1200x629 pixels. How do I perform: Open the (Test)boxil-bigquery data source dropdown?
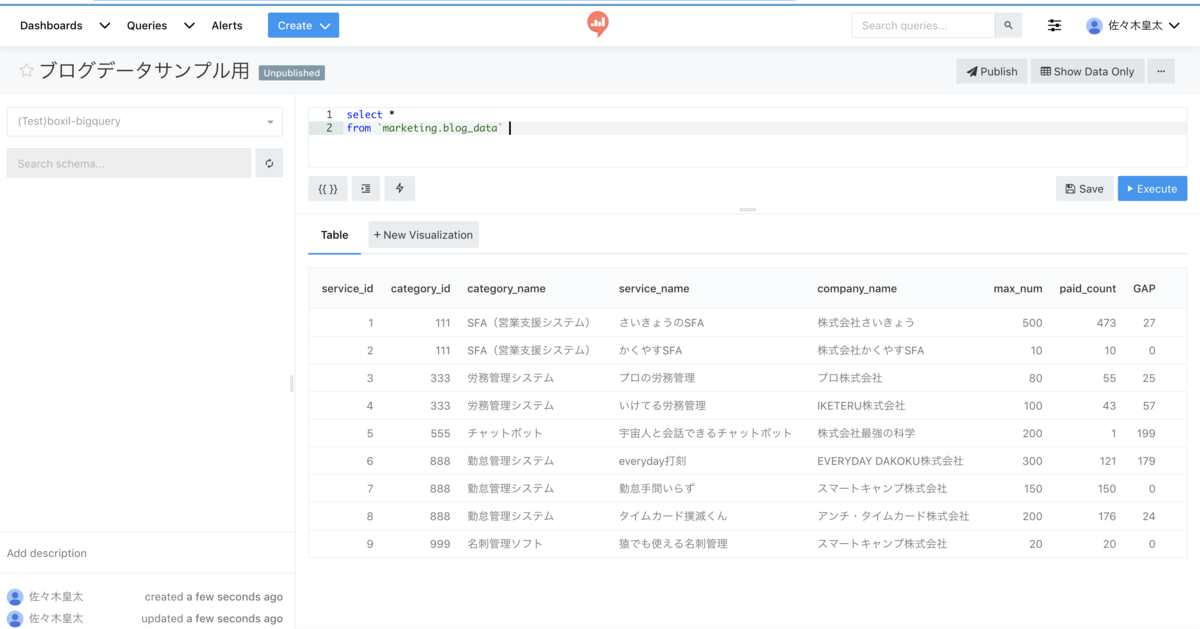click(x=145, y=122)
